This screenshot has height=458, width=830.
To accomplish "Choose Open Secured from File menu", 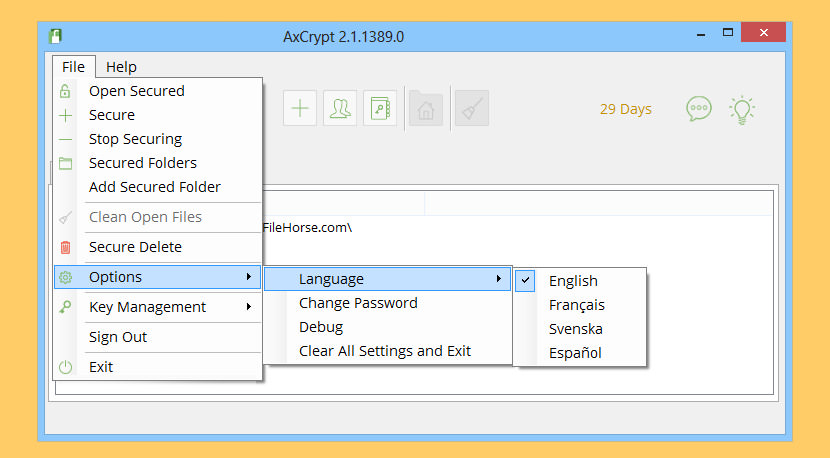I will (158, 91).
